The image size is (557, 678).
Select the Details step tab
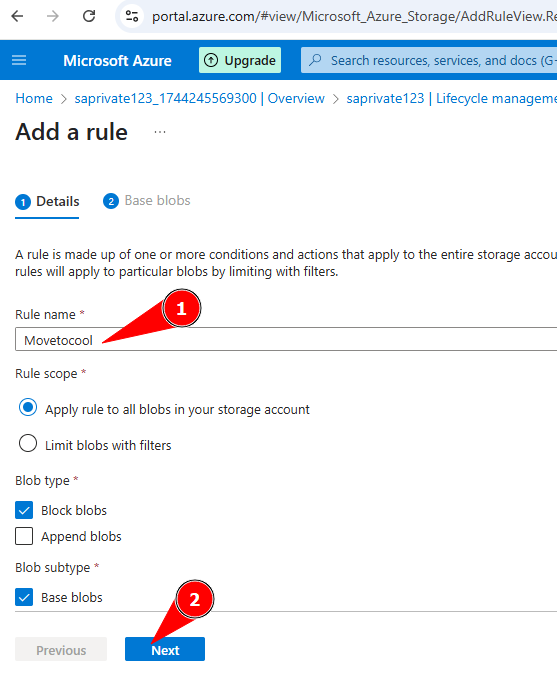47,201
